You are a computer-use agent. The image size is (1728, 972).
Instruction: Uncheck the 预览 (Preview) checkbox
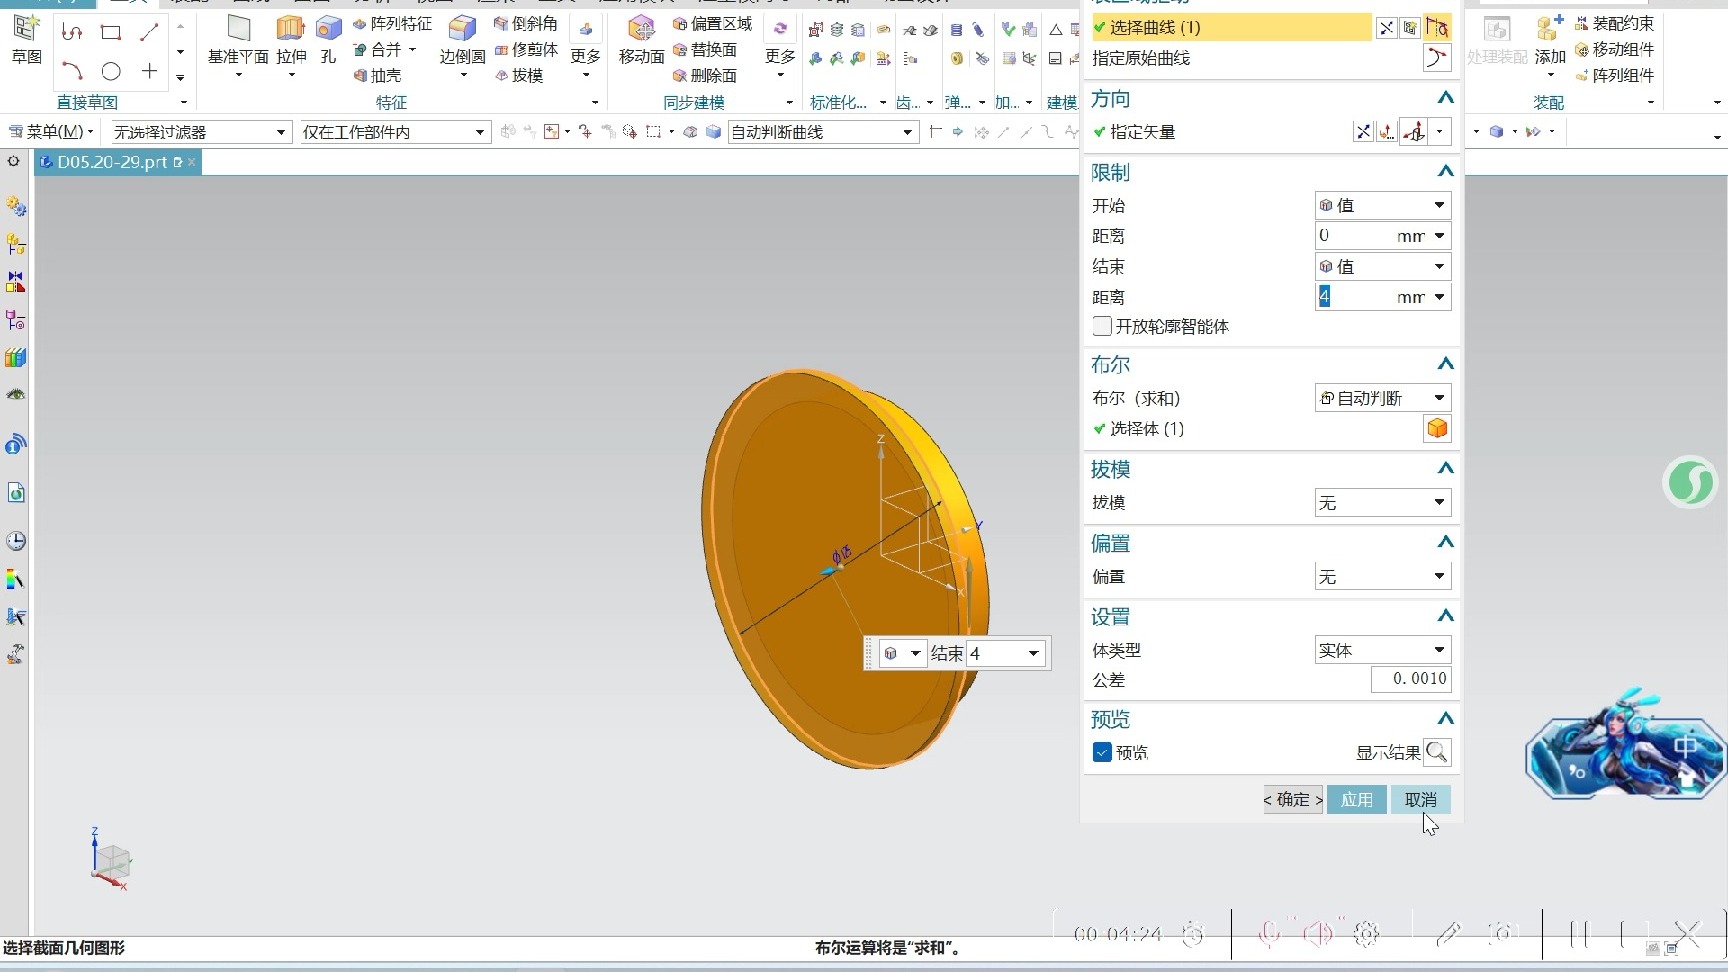(x=1102, y=752)
